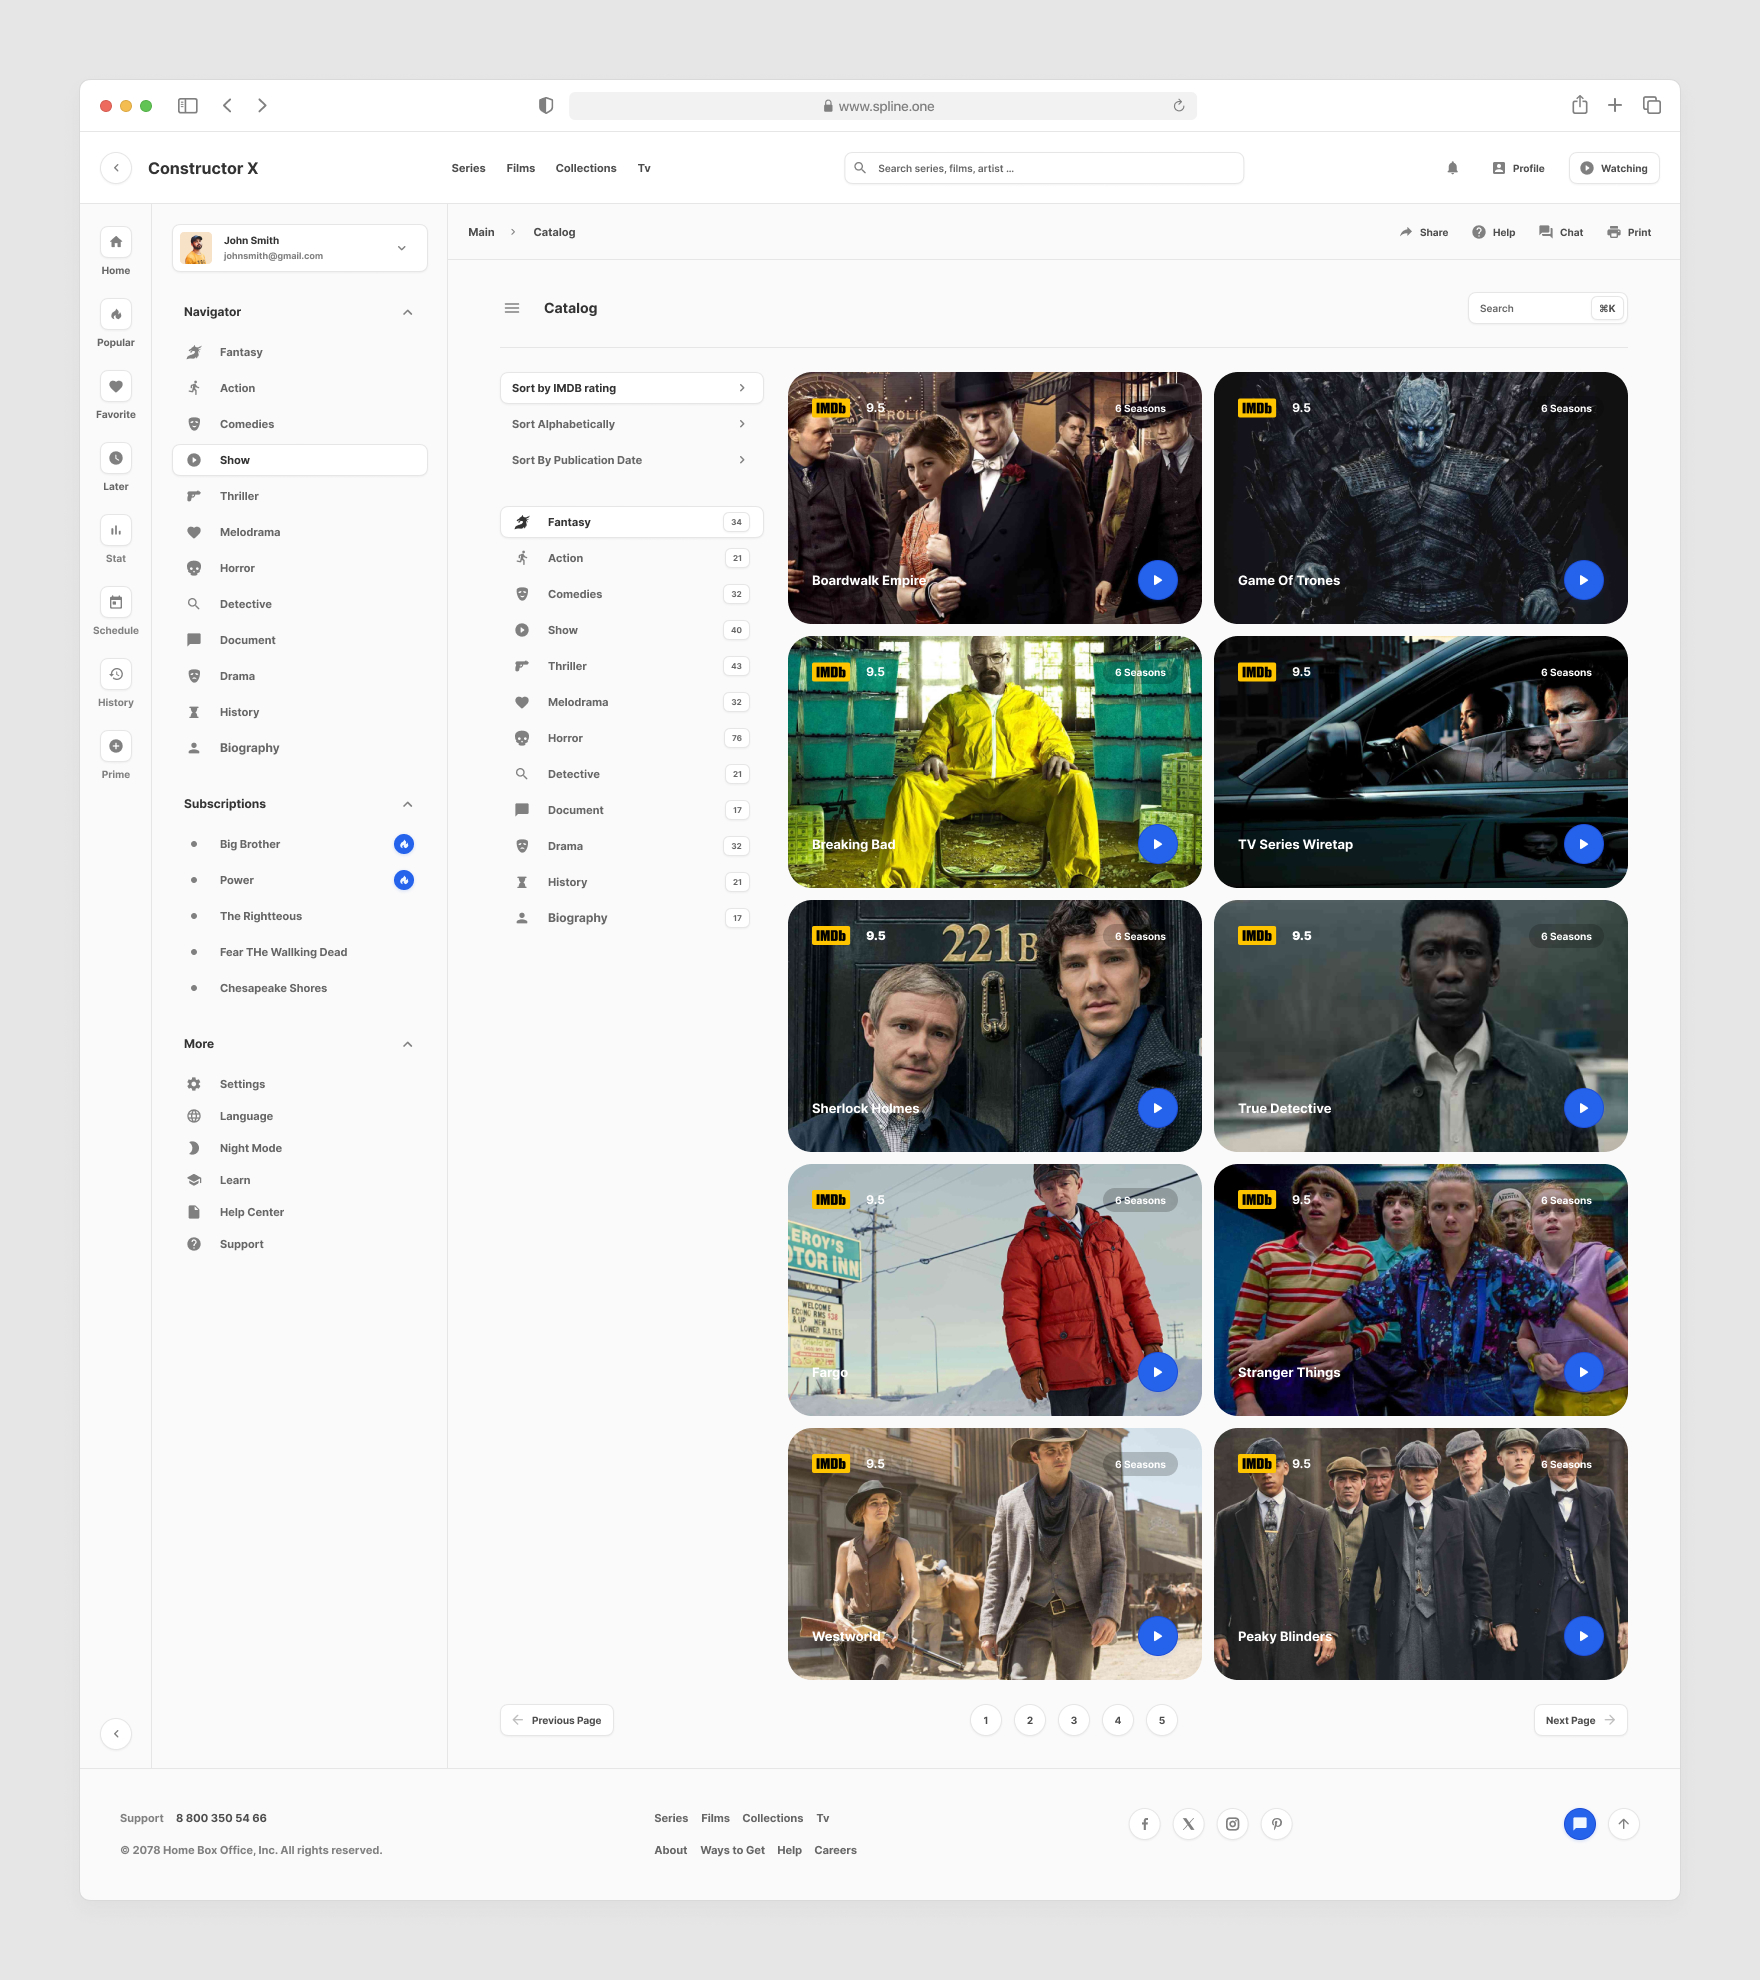Screen dimensions: 1760x1980
Task: Click the scroll-to-top arrow in footer
Action: (x=1624, y=1824)
